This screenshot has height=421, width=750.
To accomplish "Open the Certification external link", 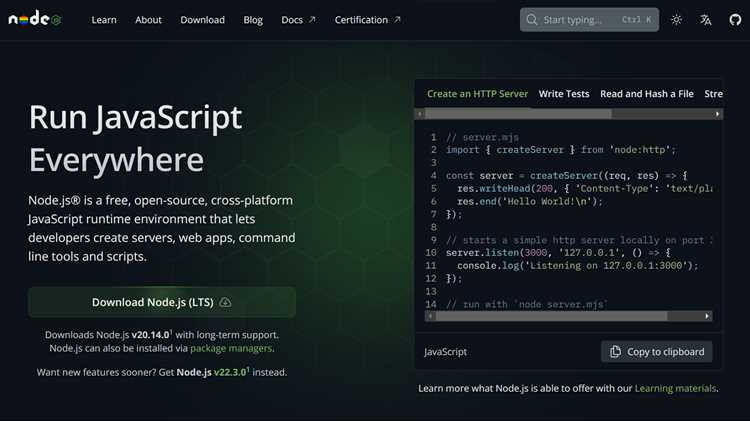I will pos(367,20).
